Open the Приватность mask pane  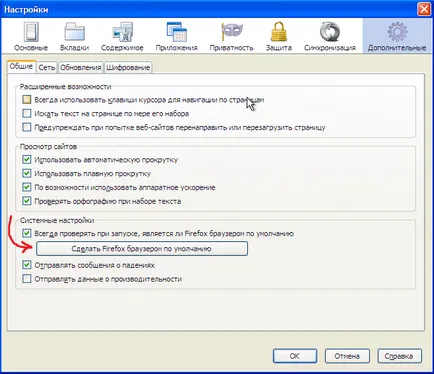(231, 36)
